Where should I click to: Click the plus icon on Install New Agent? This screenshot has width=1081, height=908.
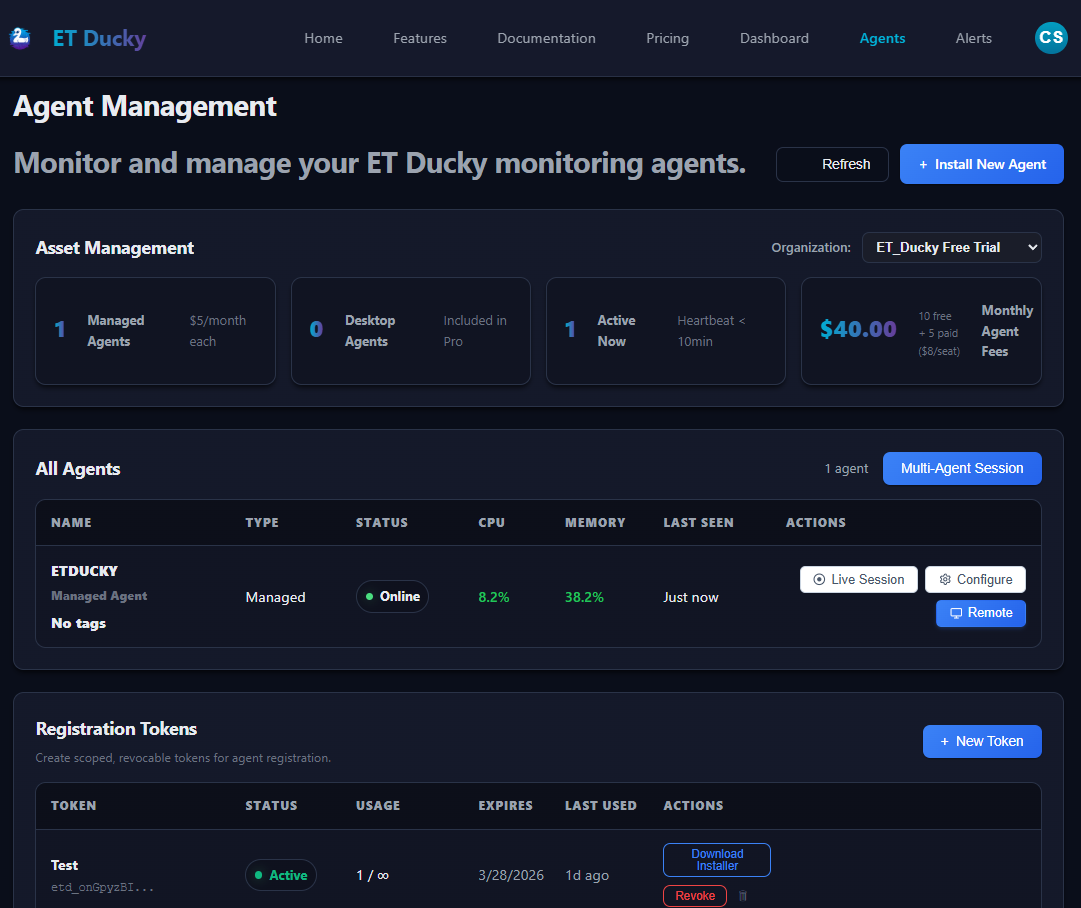pos(923,164)
